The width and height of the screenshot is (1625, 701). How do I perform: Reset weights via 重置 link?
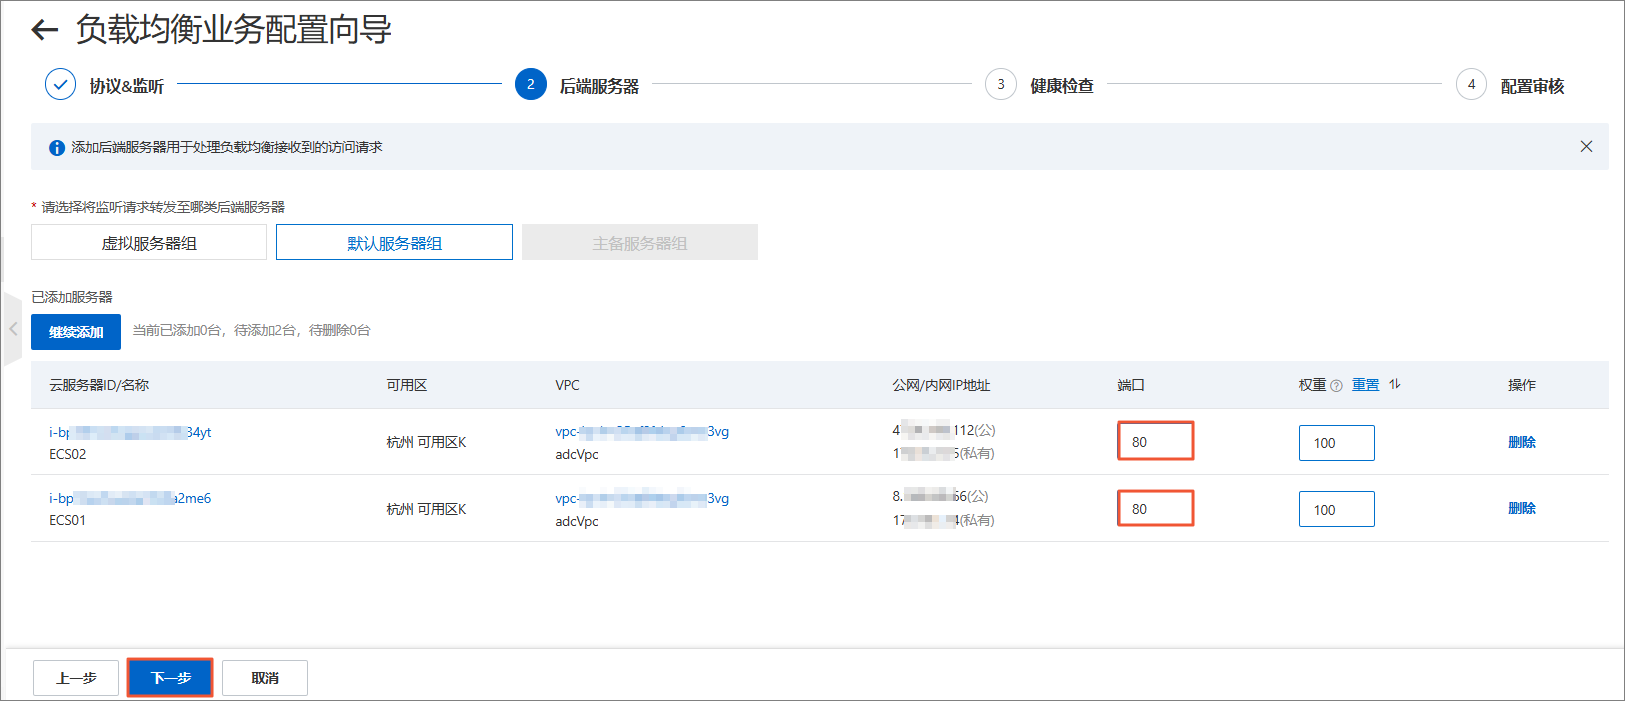pyautogui.click(x=1365, y=385)
